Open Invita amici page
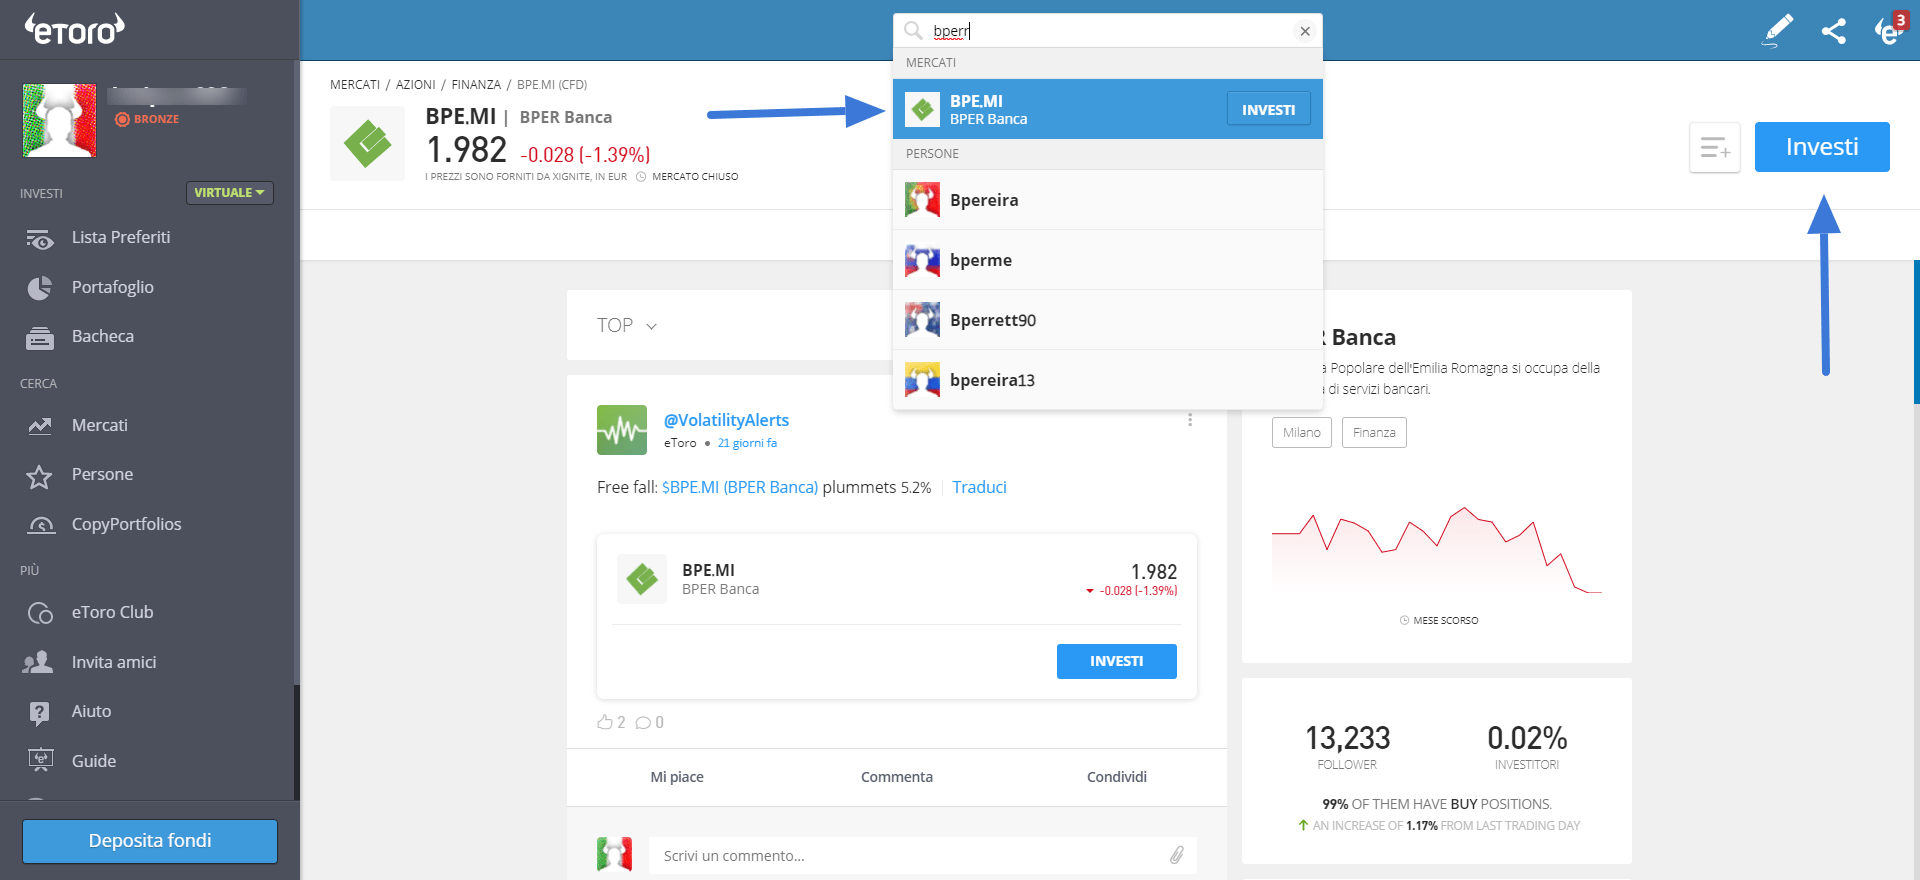This screenshot has width=1920, height=880. point(114,662)
